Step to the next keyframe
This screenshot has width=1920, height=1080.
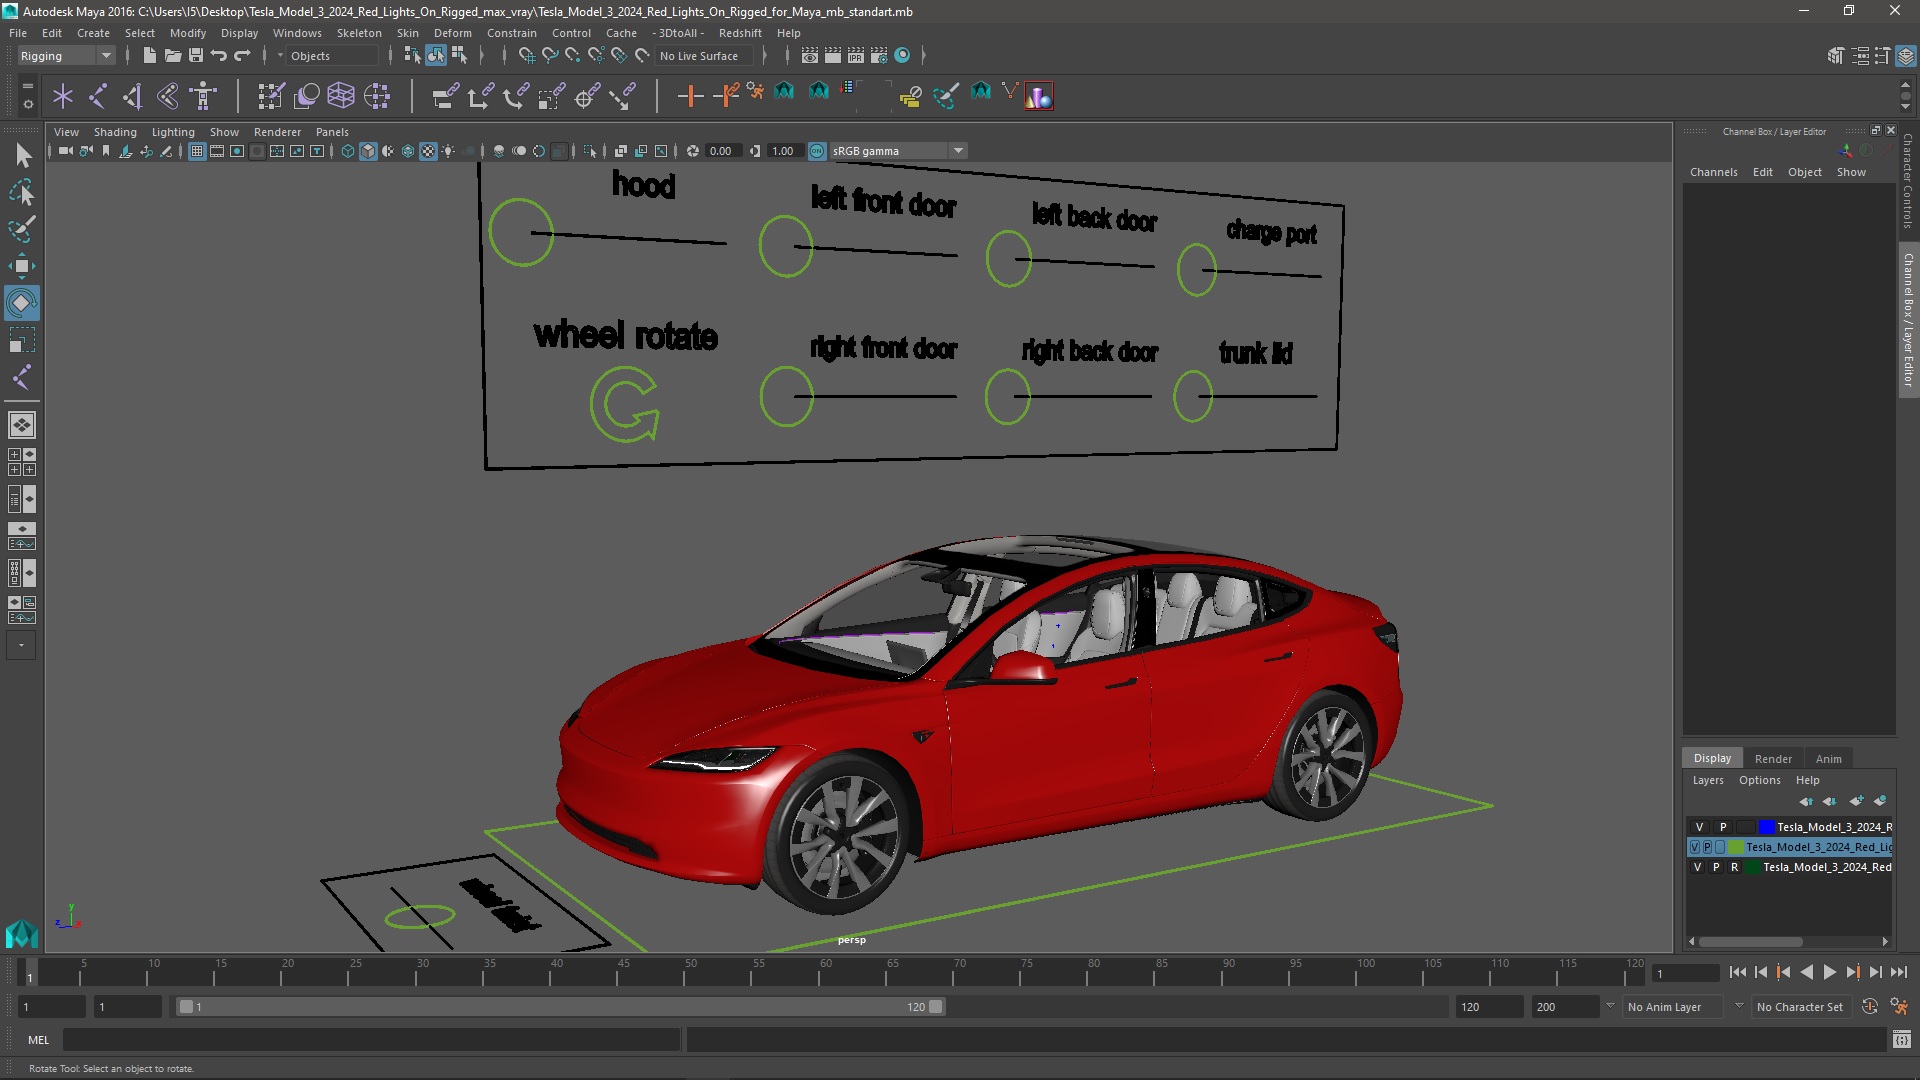[1853, 972]
